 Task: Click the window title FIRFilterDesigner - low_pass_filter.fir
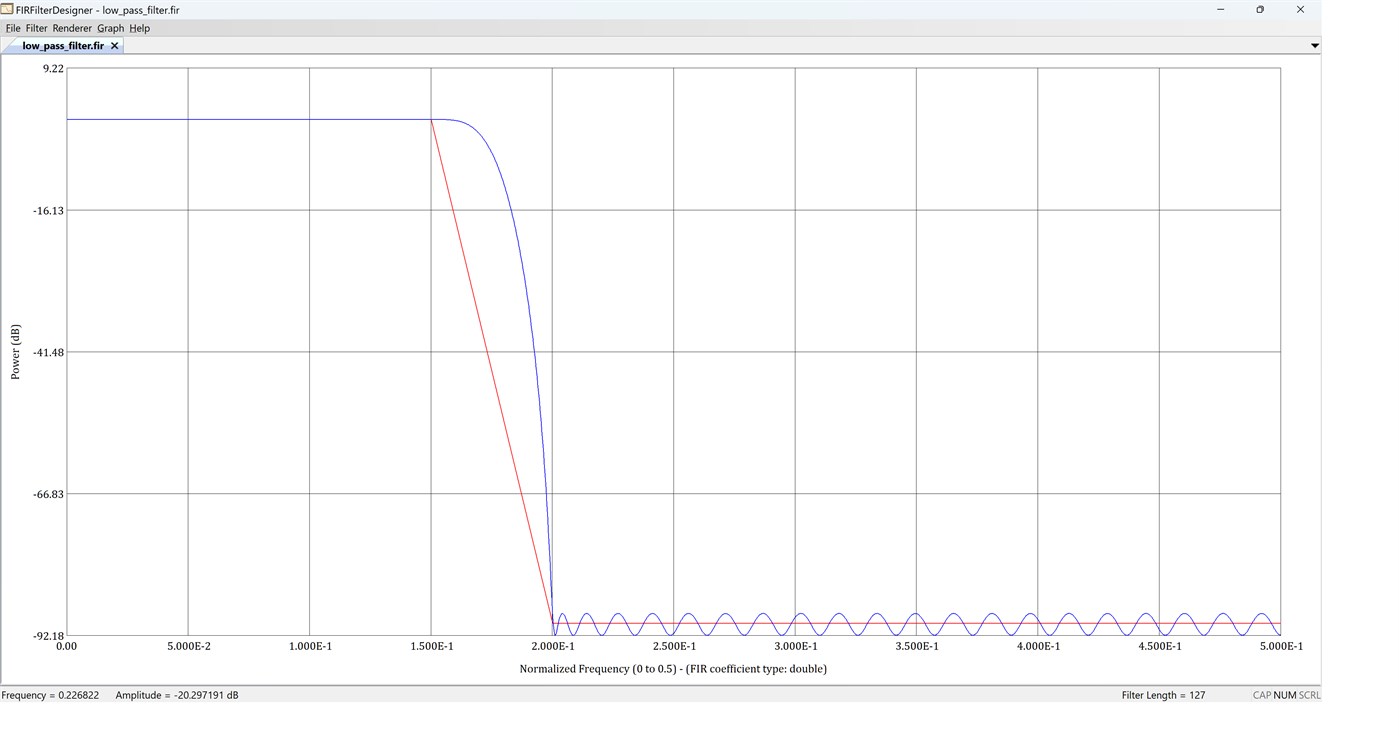point(98,10)
